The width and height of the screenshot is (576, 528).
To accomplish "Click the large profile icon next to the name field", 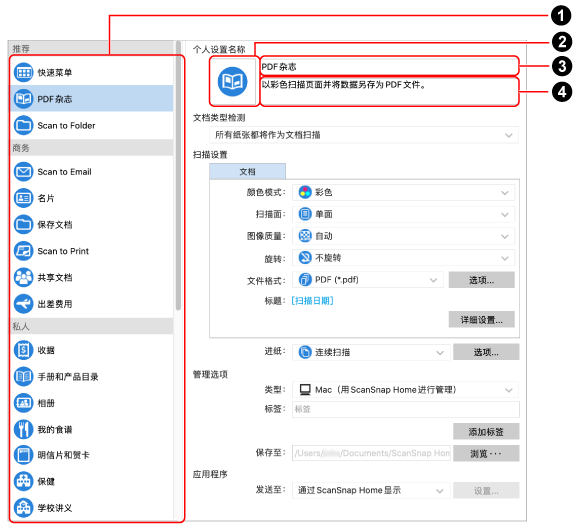I will (233, 81).
